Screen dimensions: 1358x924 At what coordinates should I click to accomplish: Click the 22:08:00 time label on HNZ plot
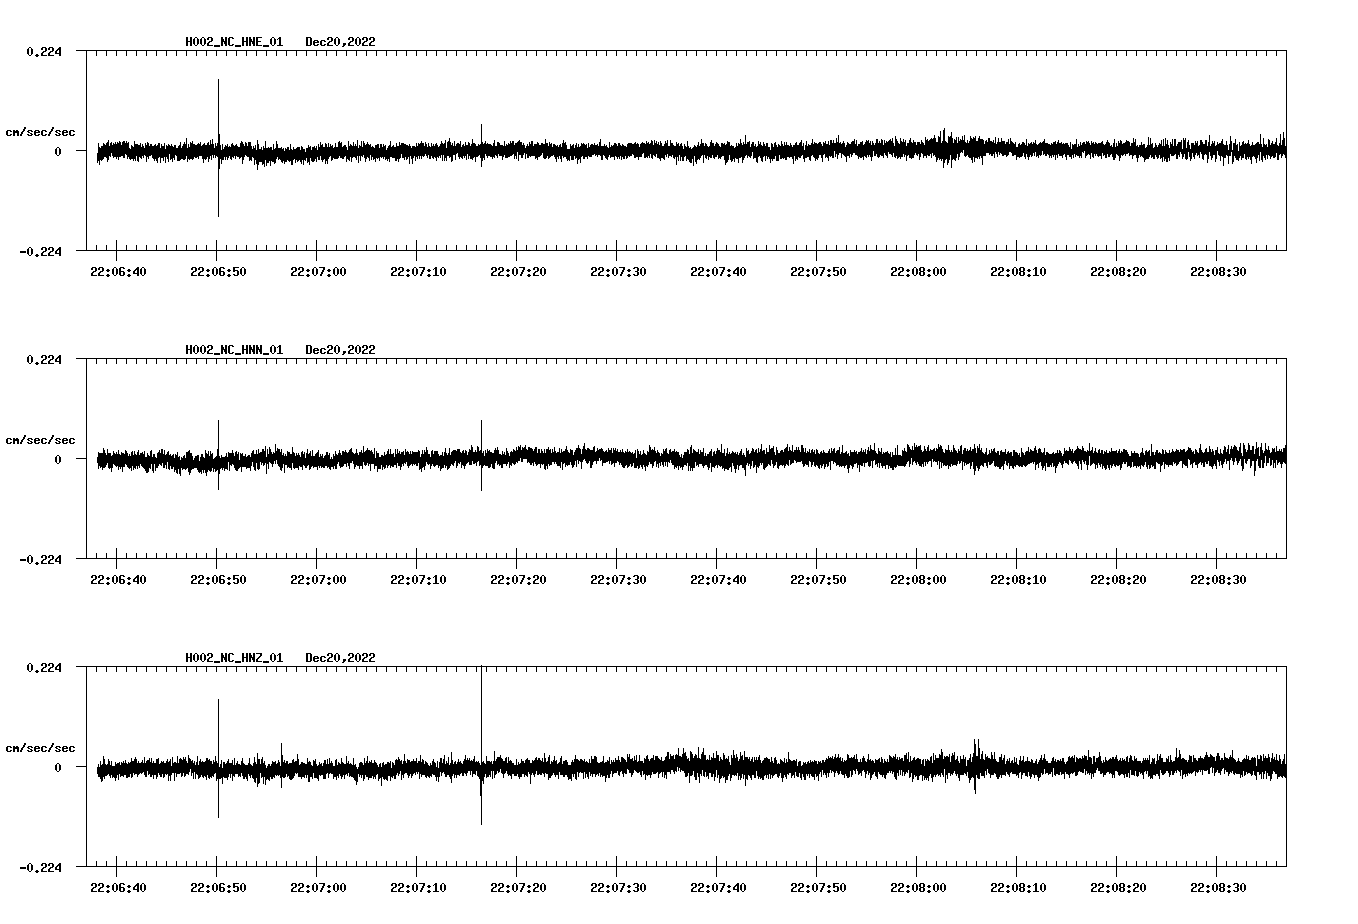coord(918,888)
